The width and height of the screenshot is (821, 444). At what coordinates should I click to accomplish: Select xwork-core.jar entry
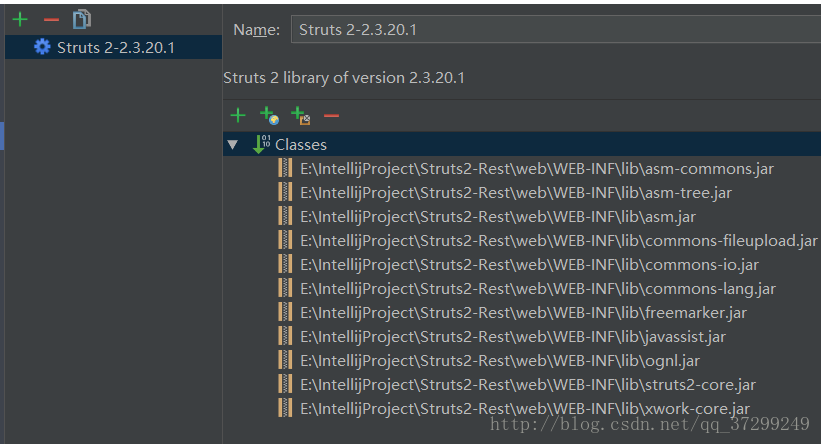[525, 409]
